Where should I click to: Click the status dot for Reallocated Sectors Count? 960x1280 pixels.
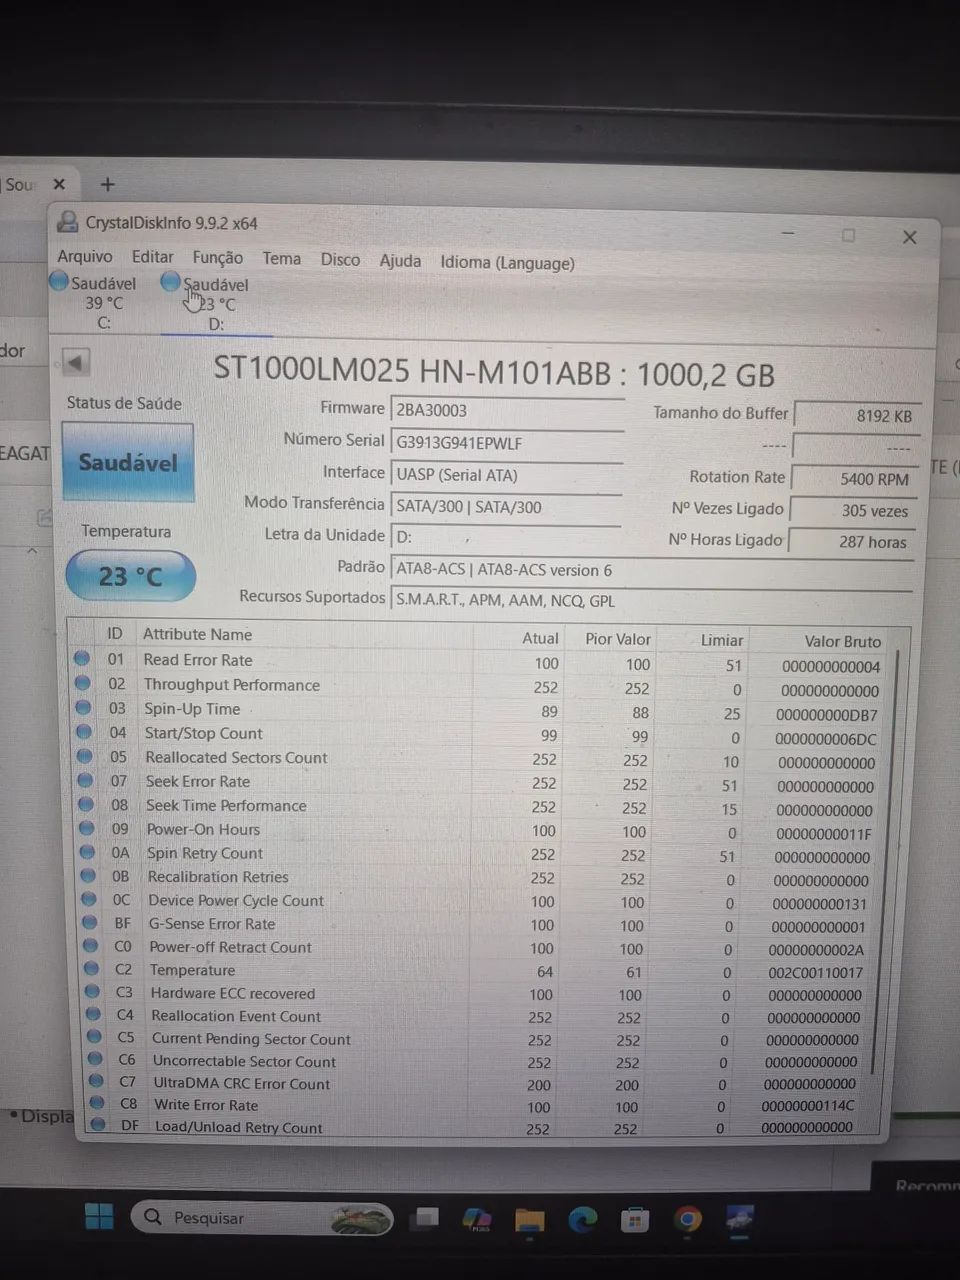tap(85, 757)
